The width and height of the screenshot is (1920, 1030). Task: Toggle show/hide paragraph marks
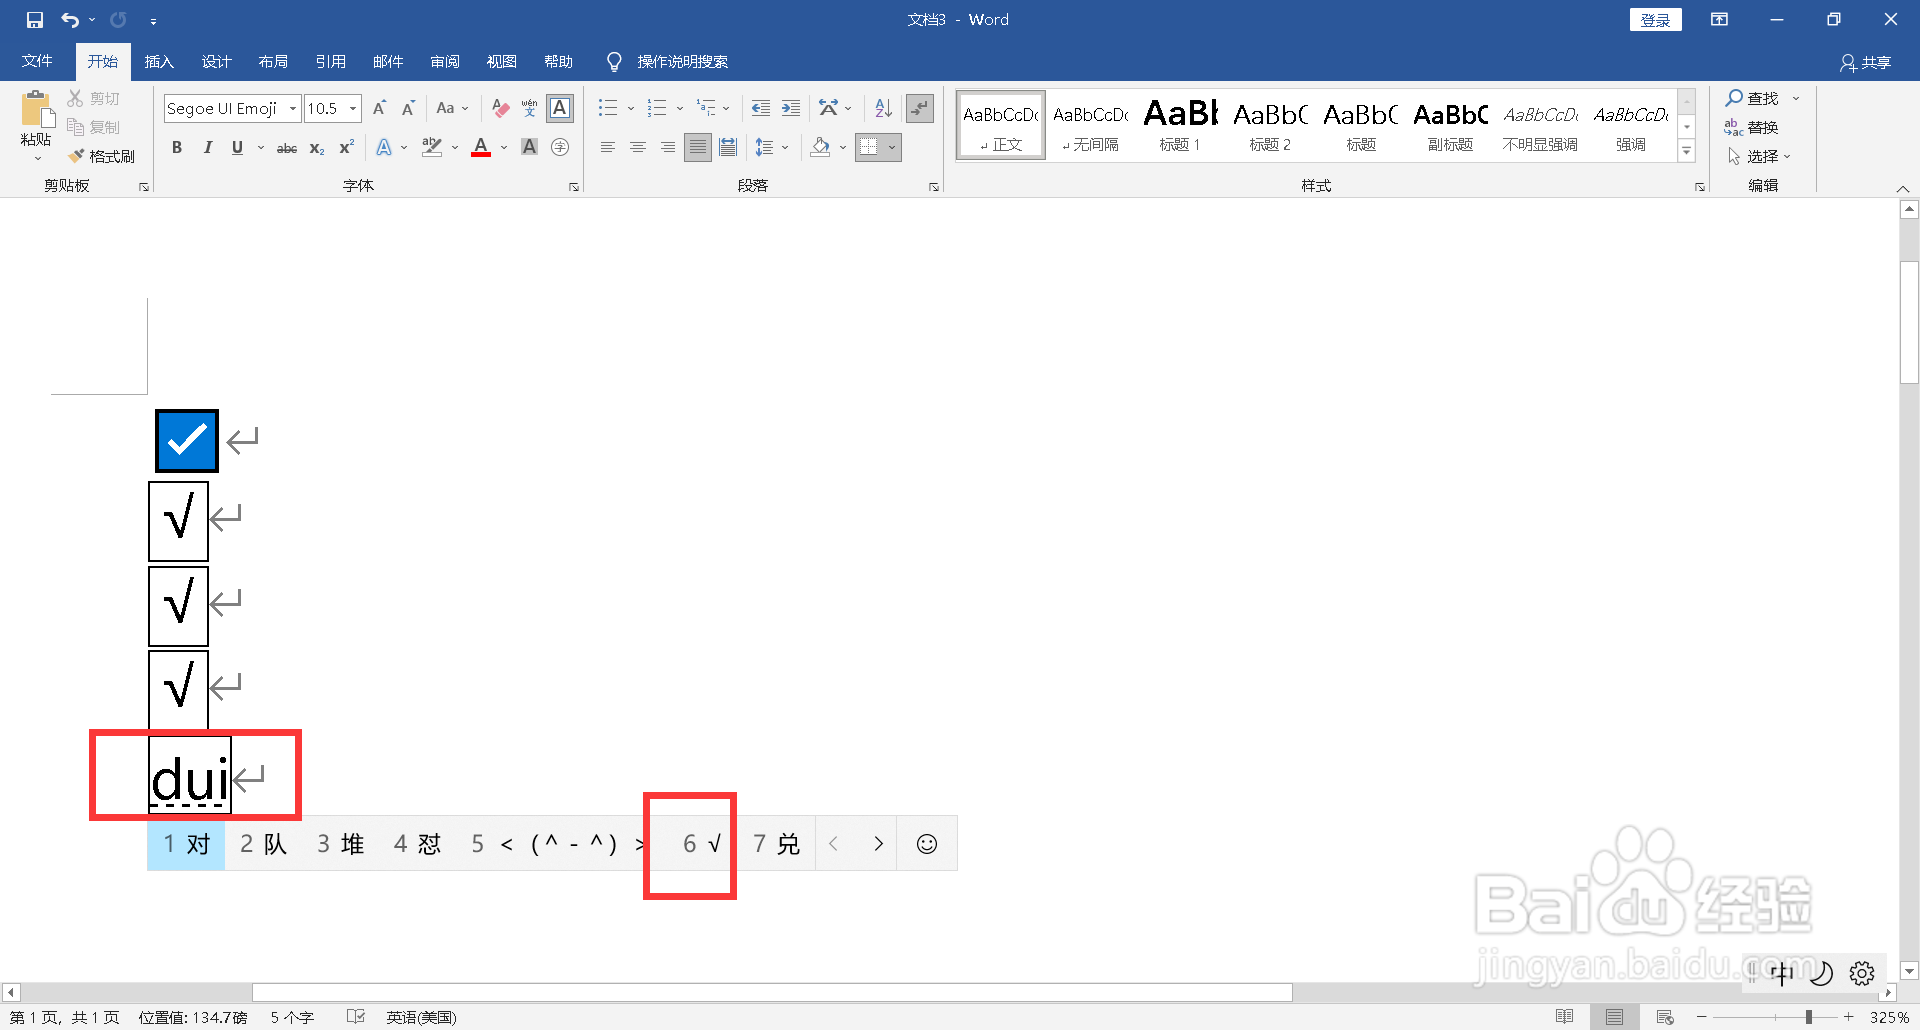tap(919, 108)
